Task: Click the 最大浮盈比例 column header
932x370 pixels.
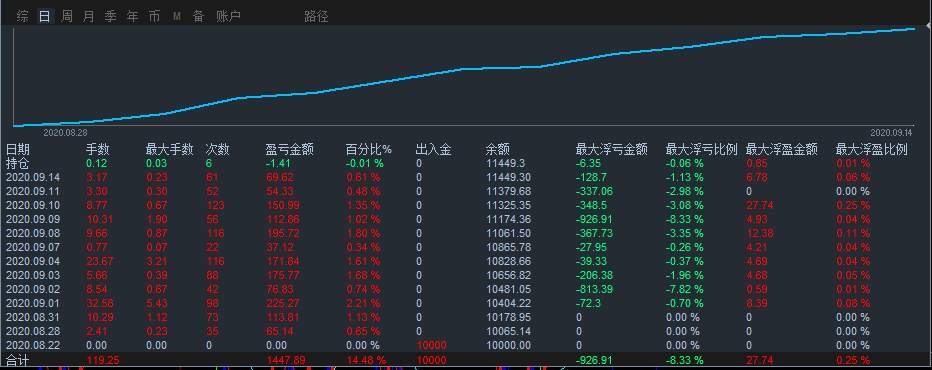Action: point(871,150)
